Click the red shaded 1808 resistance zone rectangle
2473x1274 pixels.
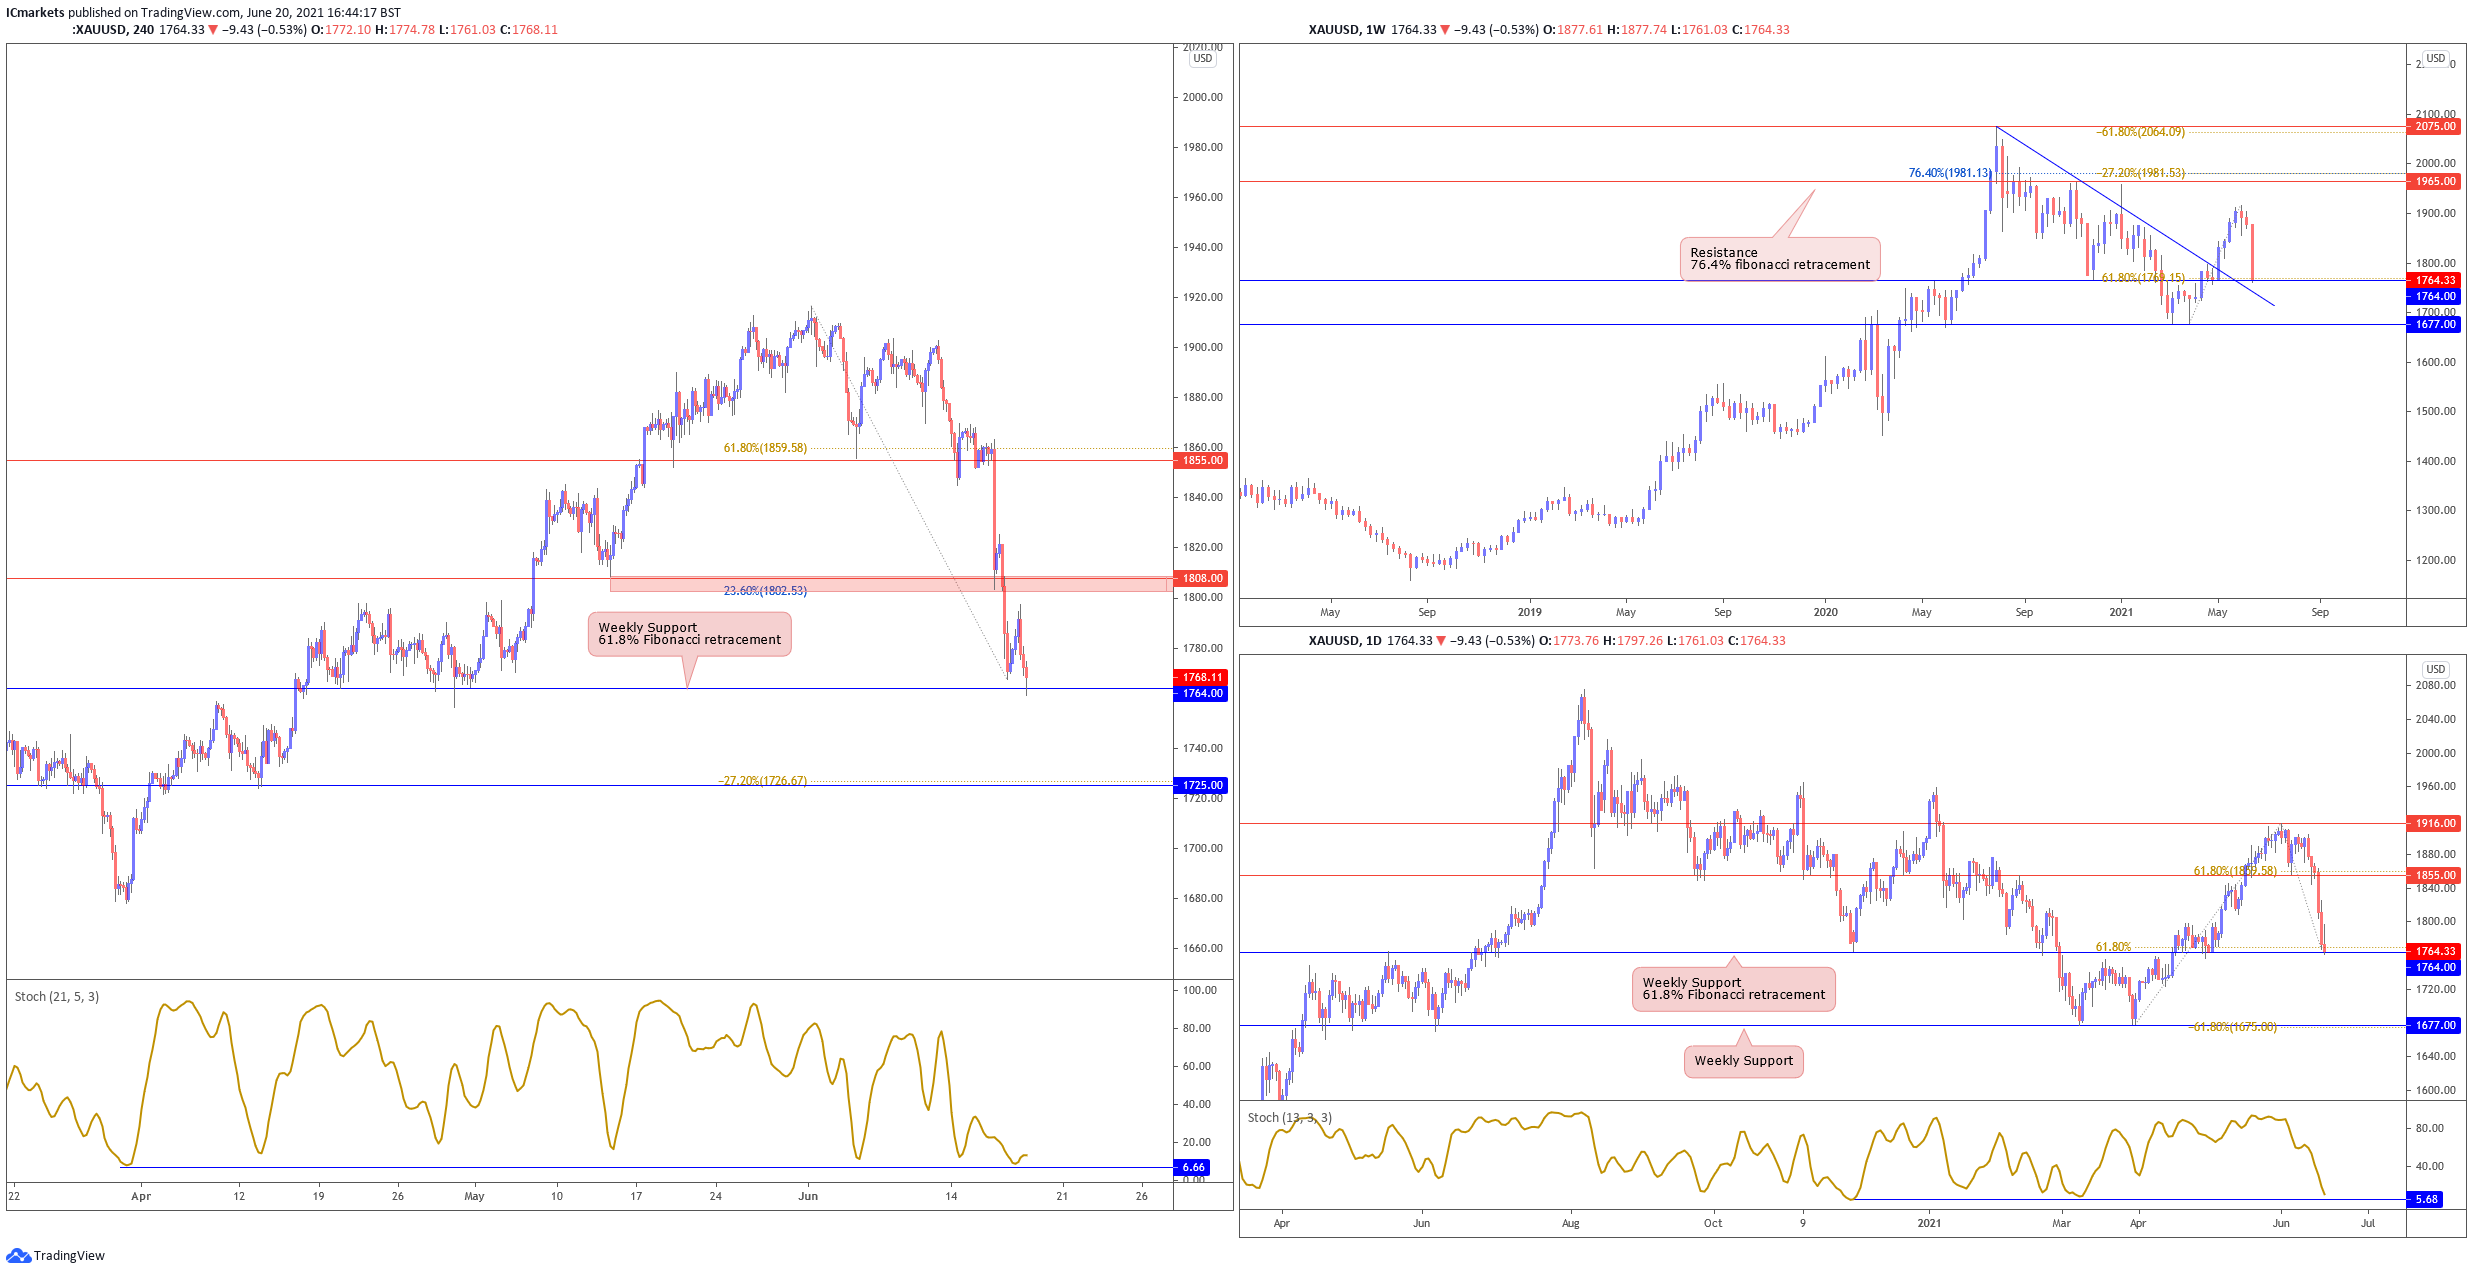(890, 584)
